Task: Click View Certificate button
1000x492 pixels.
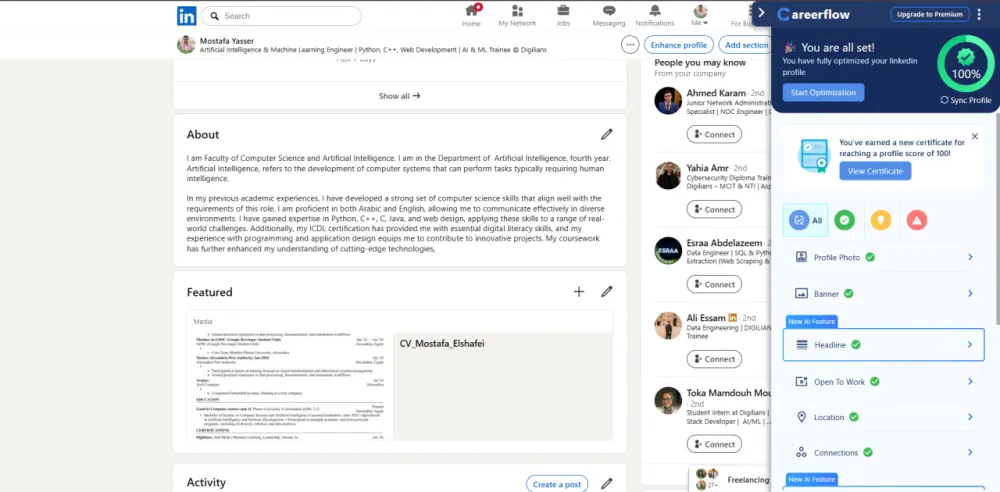Action: (875, 171)
